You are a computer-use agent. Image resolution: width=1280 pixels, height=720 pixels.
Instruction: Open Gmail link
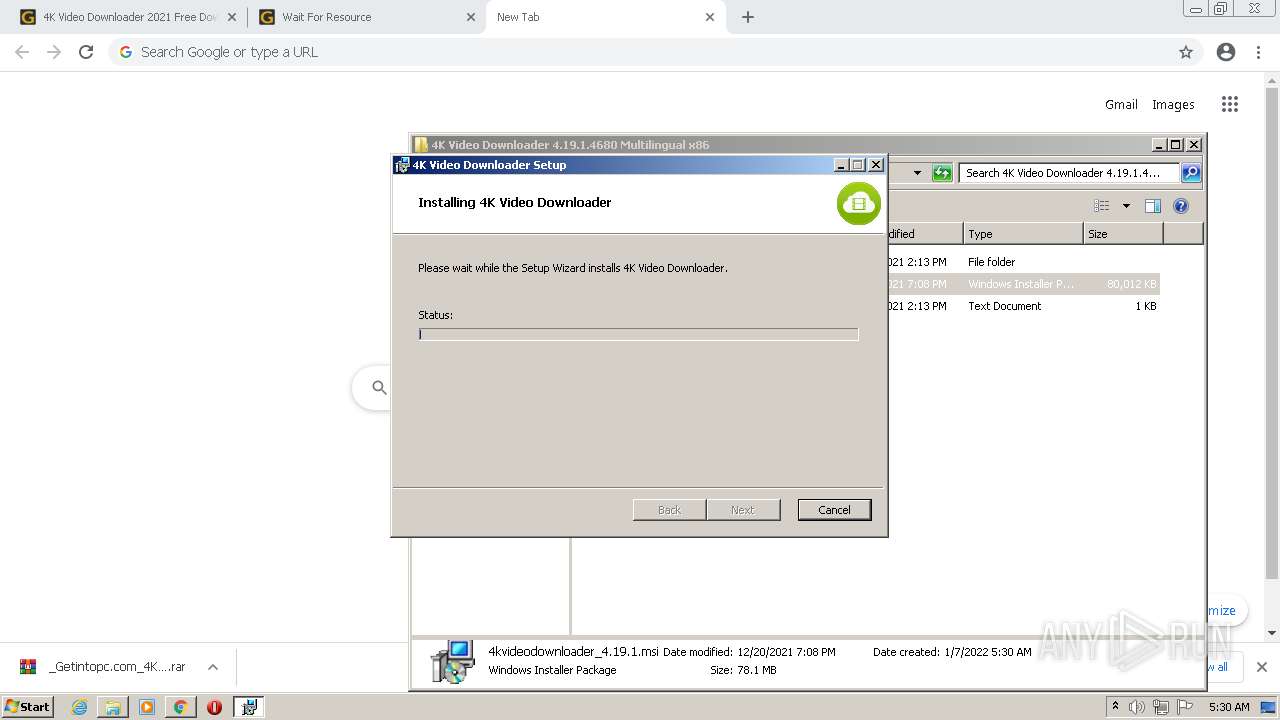(1121, 104)
